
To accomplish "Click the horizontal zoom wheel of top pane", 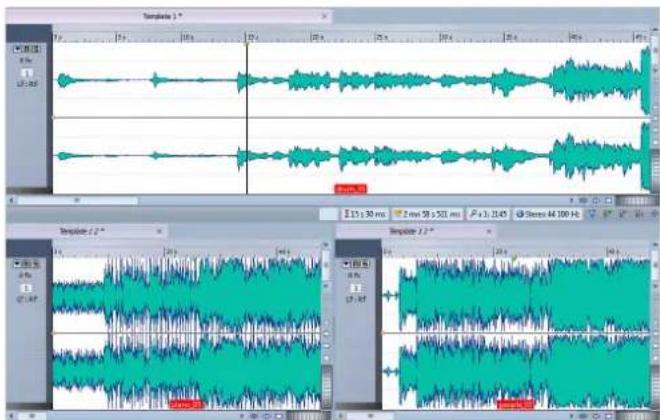I will pos(637,201).
